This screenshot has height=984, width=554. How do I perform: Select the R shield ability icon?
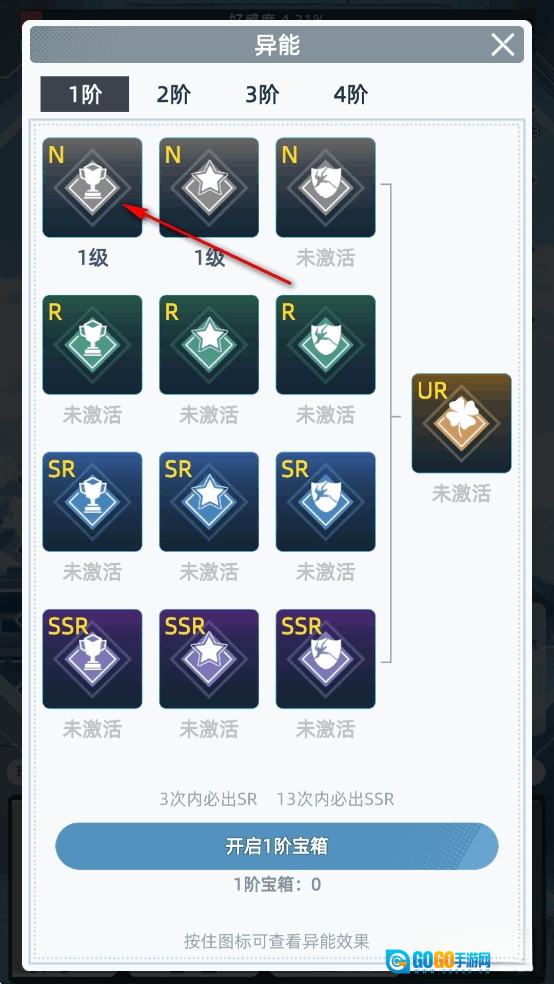pyautogui.click(x=326, y=345)
